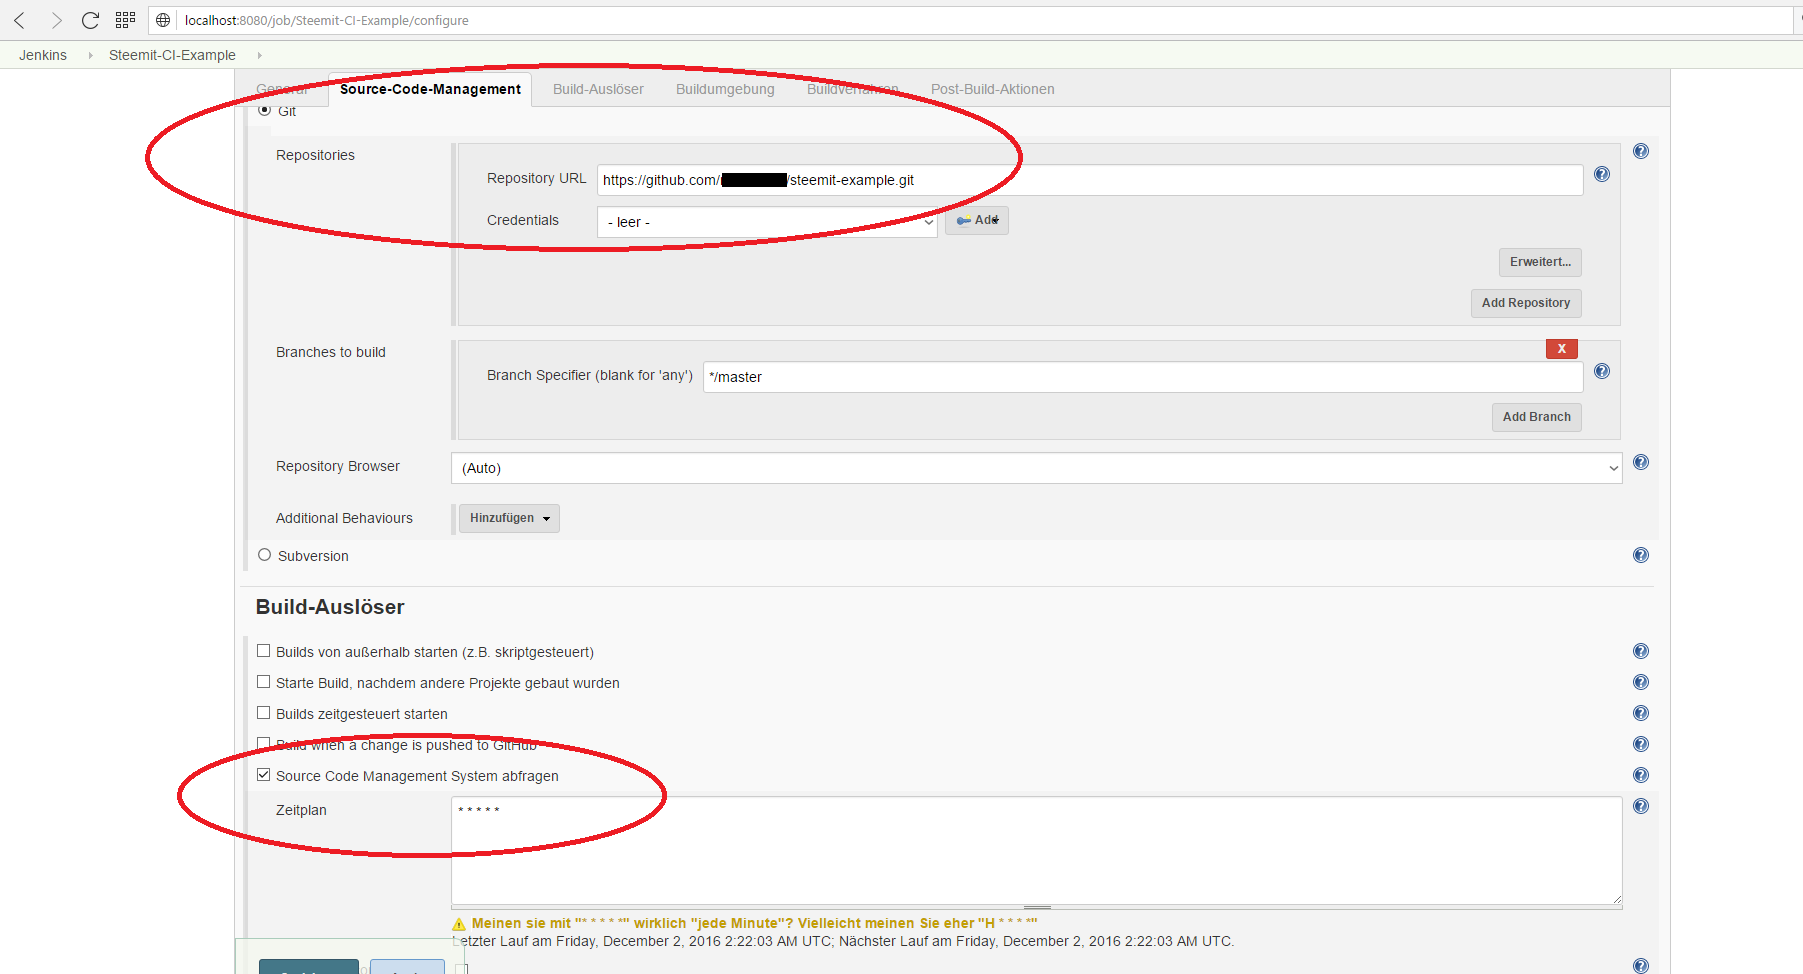Switch to the Buildverfahren tab
Image resolution: width=1803 pixels, height=974 pixels.
coord(853,89)
